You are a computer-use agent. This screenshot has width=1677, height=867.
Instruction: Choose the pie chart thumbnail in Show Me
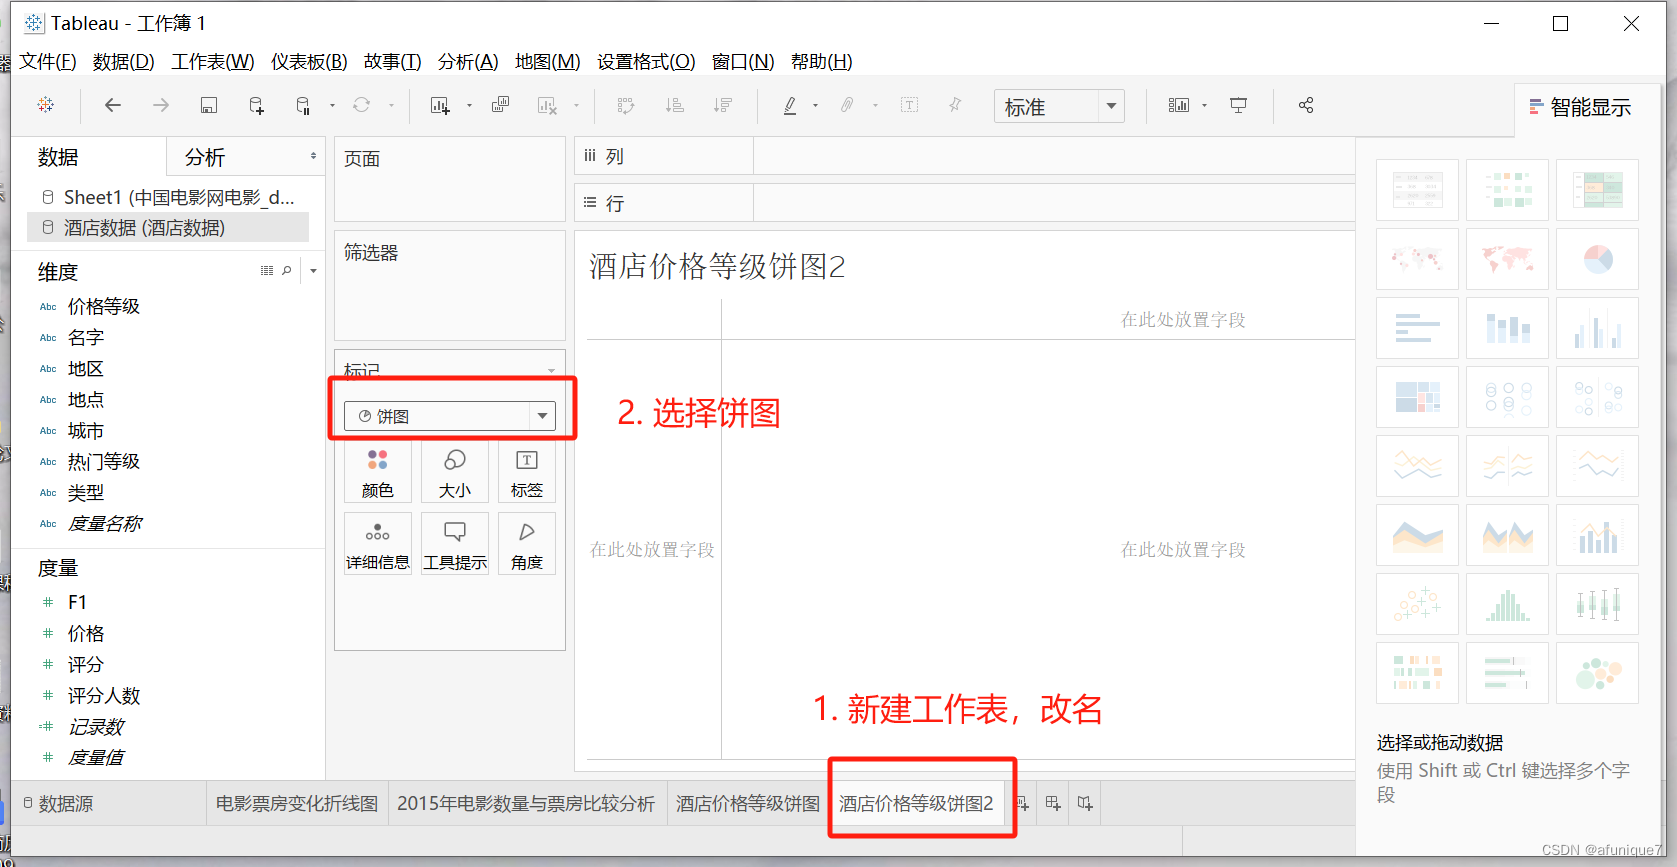pos(1598,259)
